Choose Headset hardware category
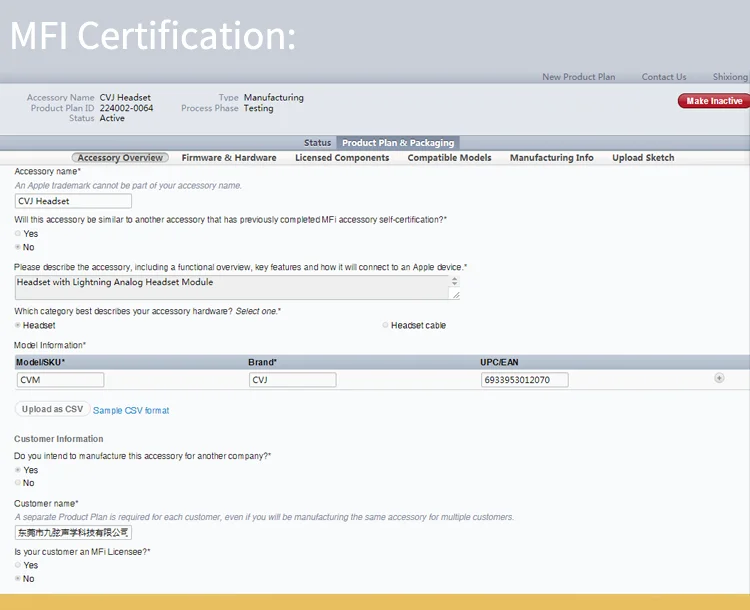750x610 pixels. click(18, 325)
